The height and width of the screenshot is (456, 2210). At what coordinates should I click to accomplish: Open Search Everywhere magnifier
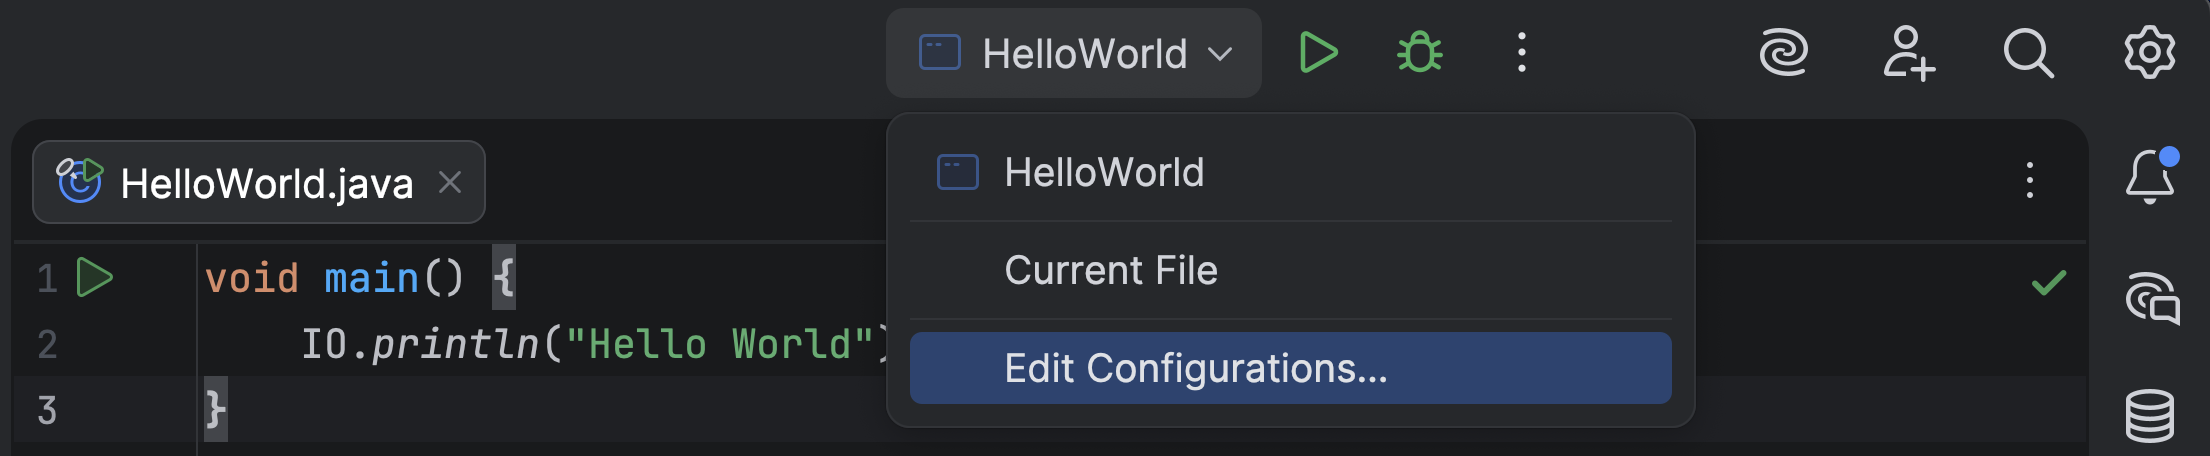(2028, 53)
